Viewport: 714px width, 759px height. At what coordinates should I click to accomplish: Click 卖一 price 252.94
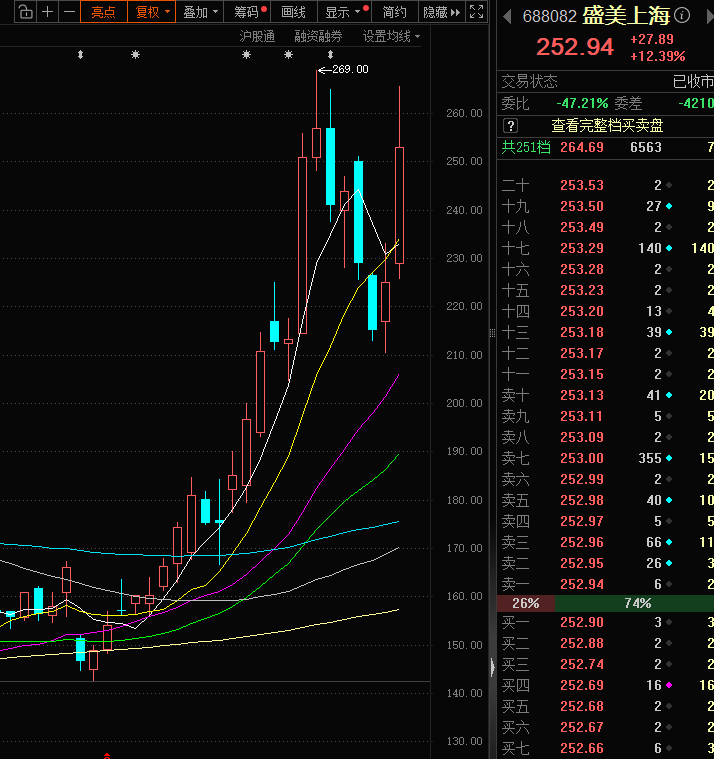[x=582, y=584]
